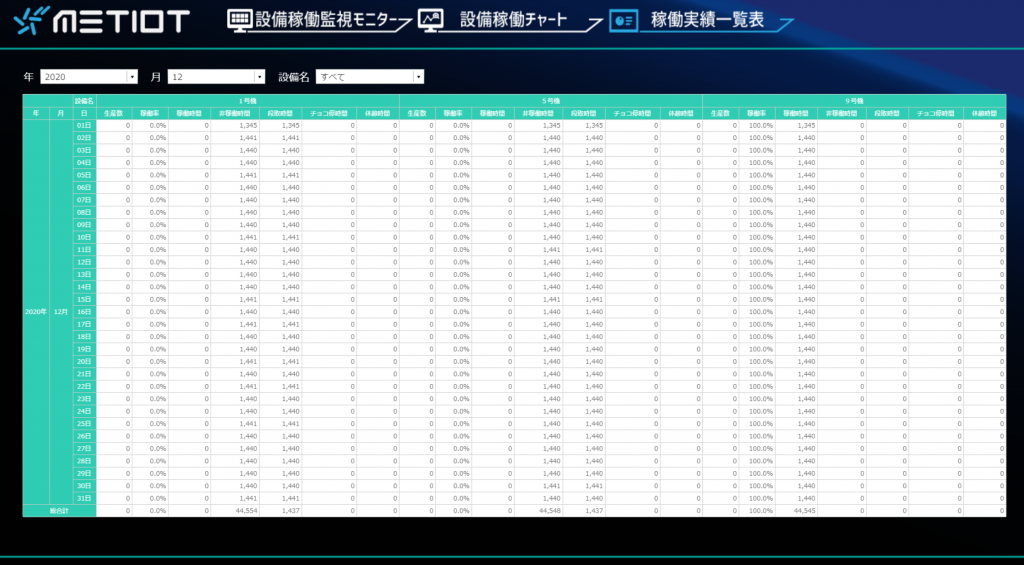This screenshot has height=565, width=1024.
Task: Select the 20日 row label
Action: 84,361
